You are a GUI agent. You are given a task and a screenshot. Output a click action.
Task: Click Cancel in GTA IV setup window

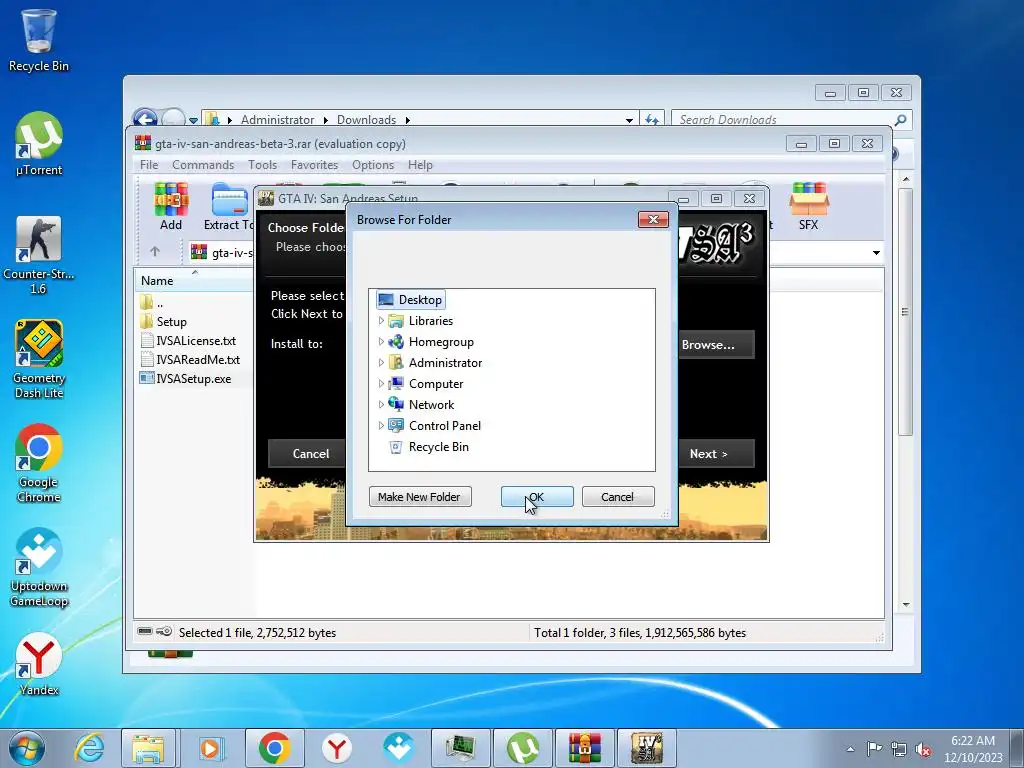click(x=307, y=453)
